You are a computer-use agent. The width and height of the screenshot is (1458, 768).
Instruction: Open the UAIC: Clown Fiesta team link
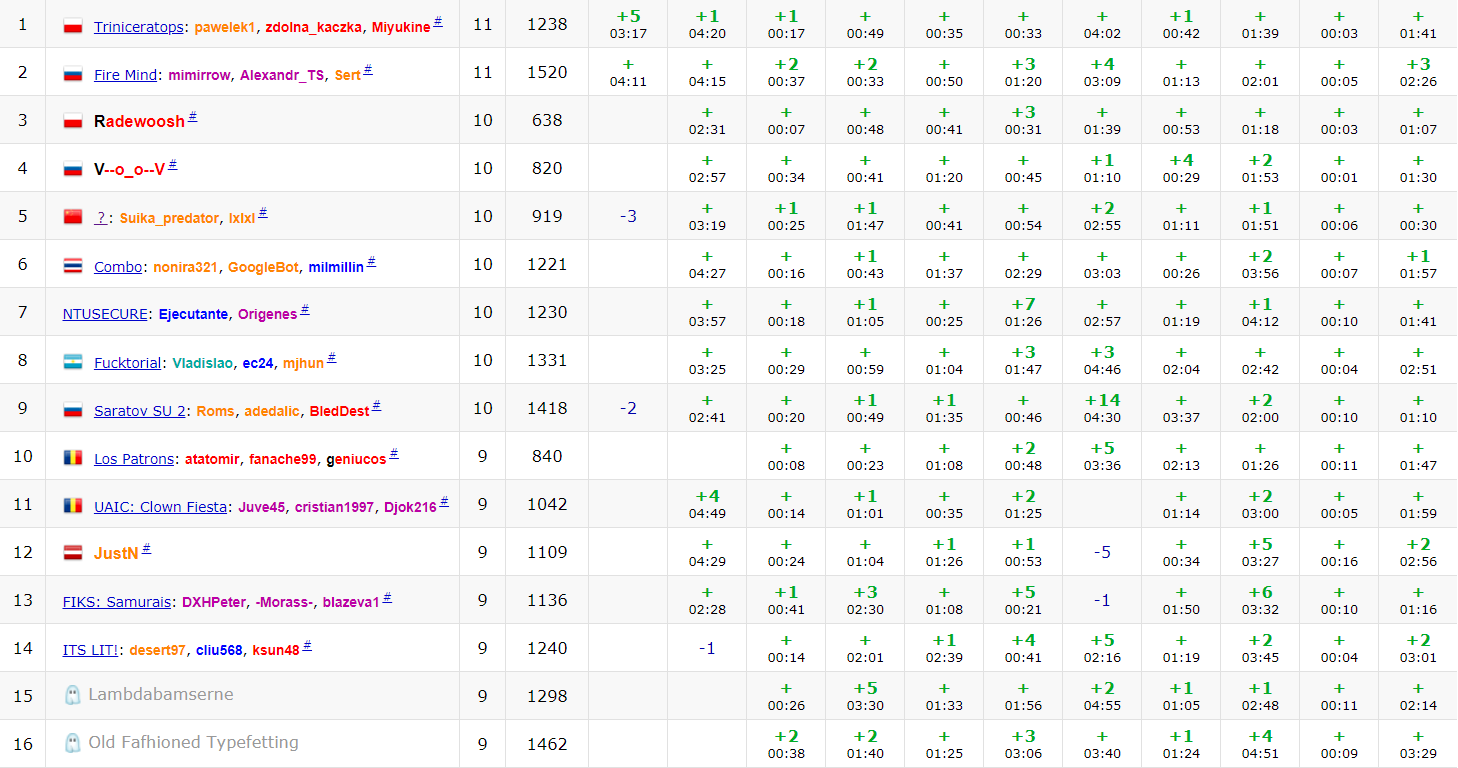[160, 507]
